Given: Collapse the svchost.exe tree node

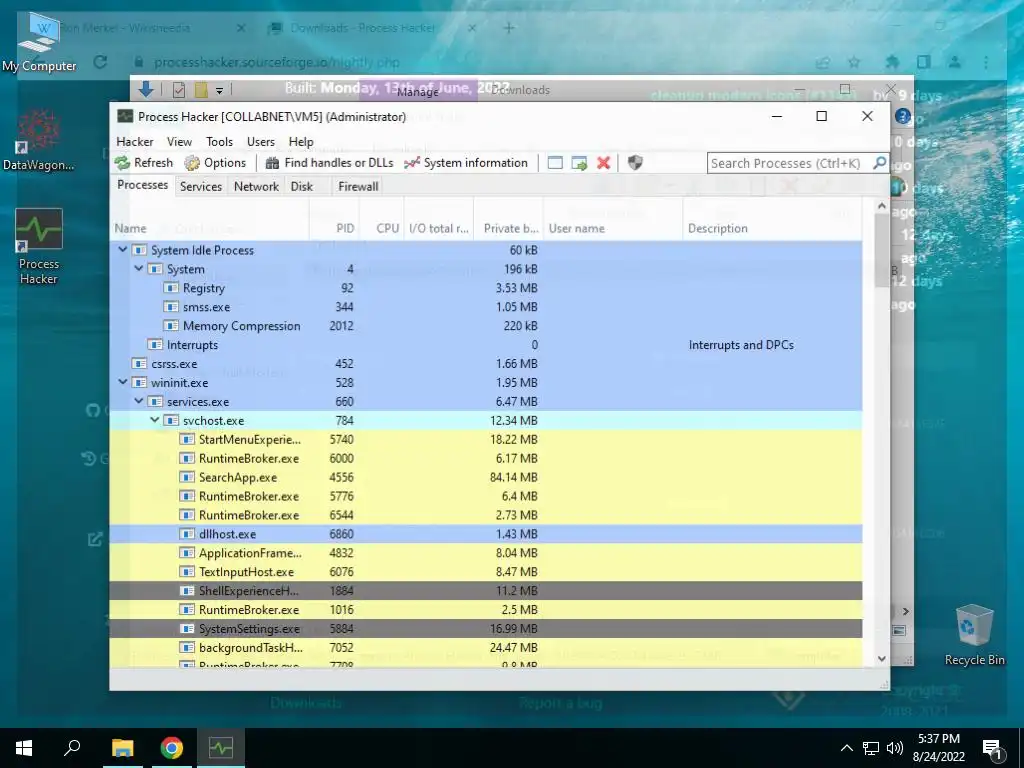Looking at the screenshot, I should point(154,420).
